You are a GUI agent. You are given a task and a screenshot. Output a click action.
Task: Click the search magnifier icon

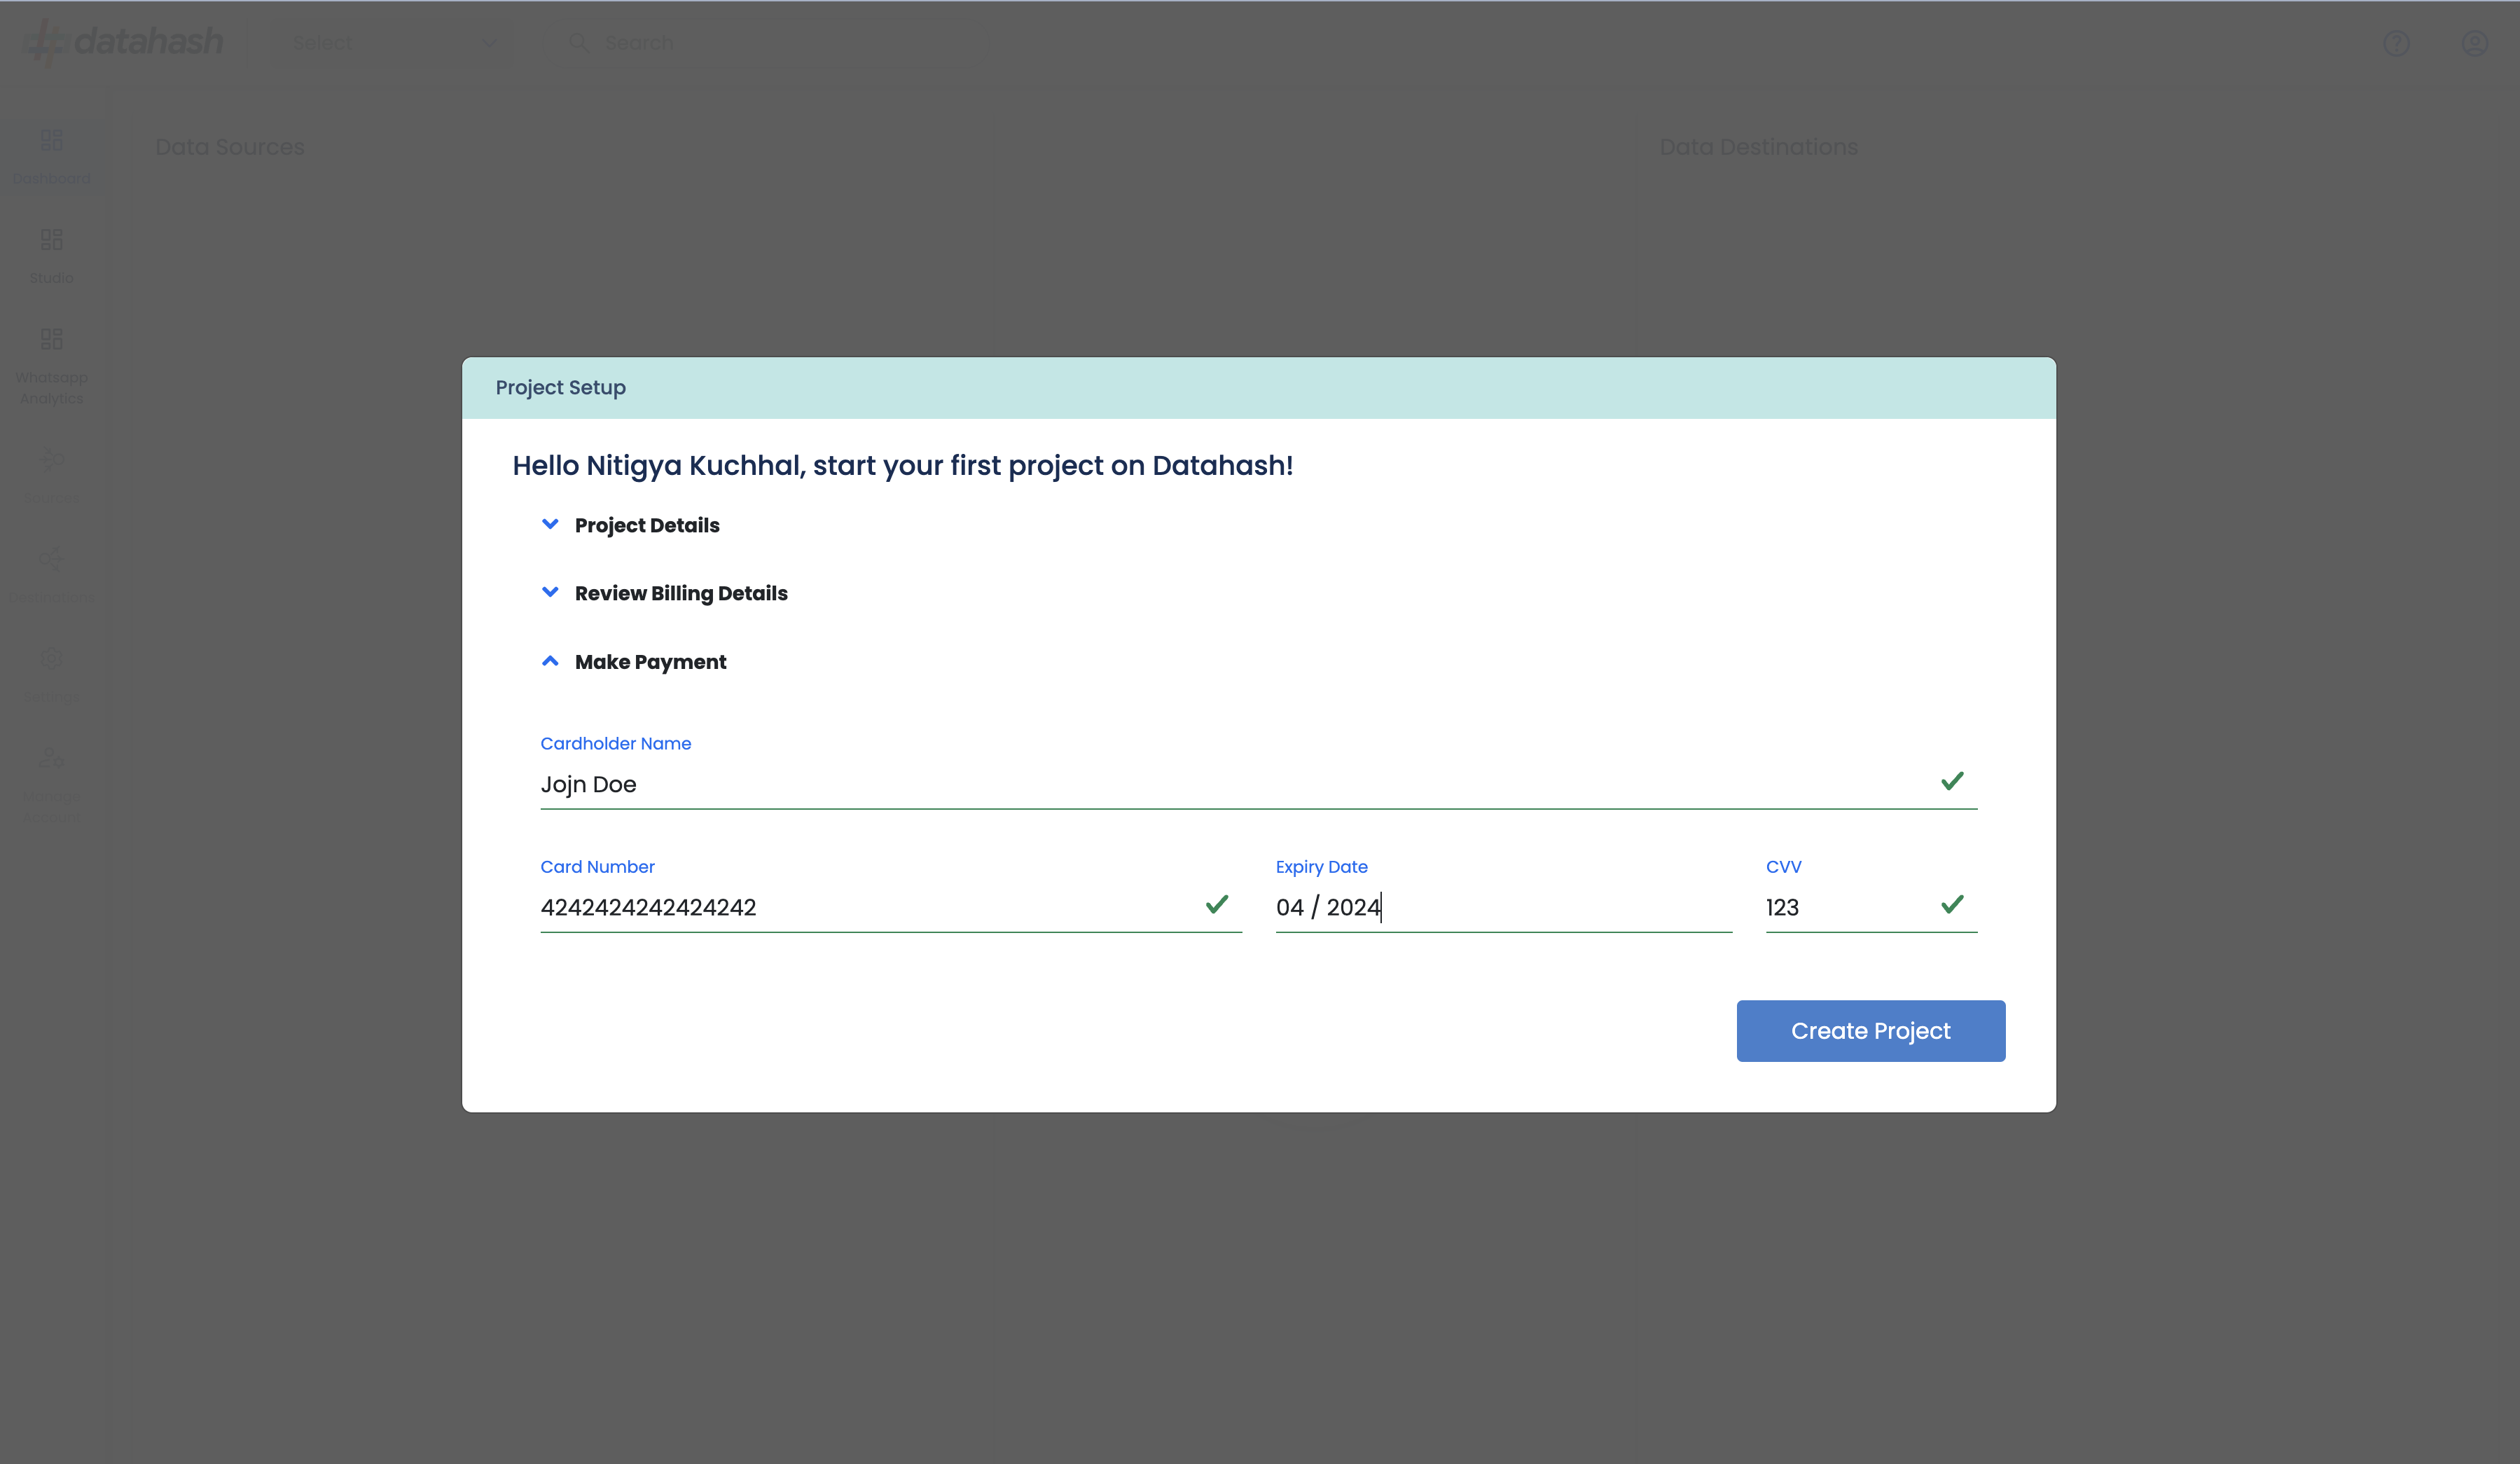[578, 42]
